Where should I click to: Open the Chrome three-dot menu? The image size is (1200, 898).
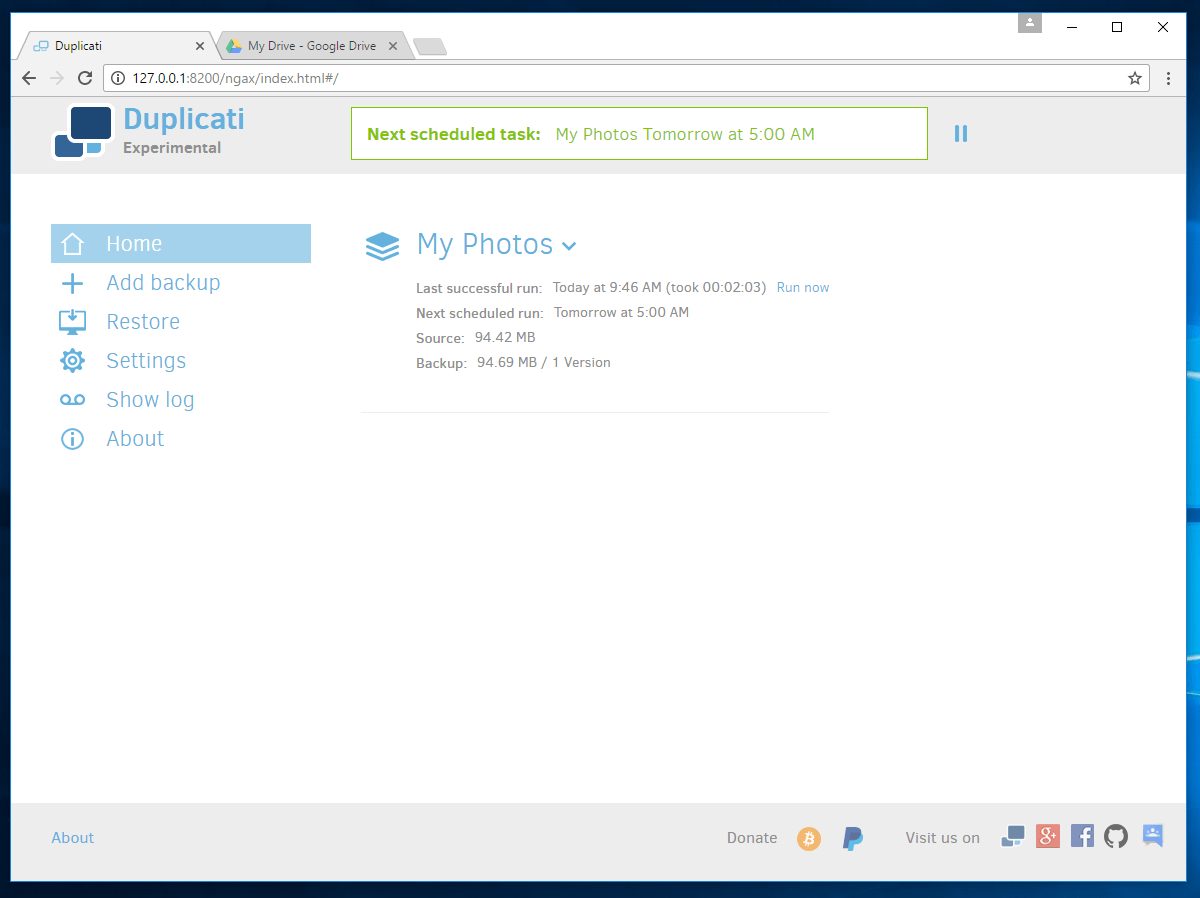coord(1168,78)
